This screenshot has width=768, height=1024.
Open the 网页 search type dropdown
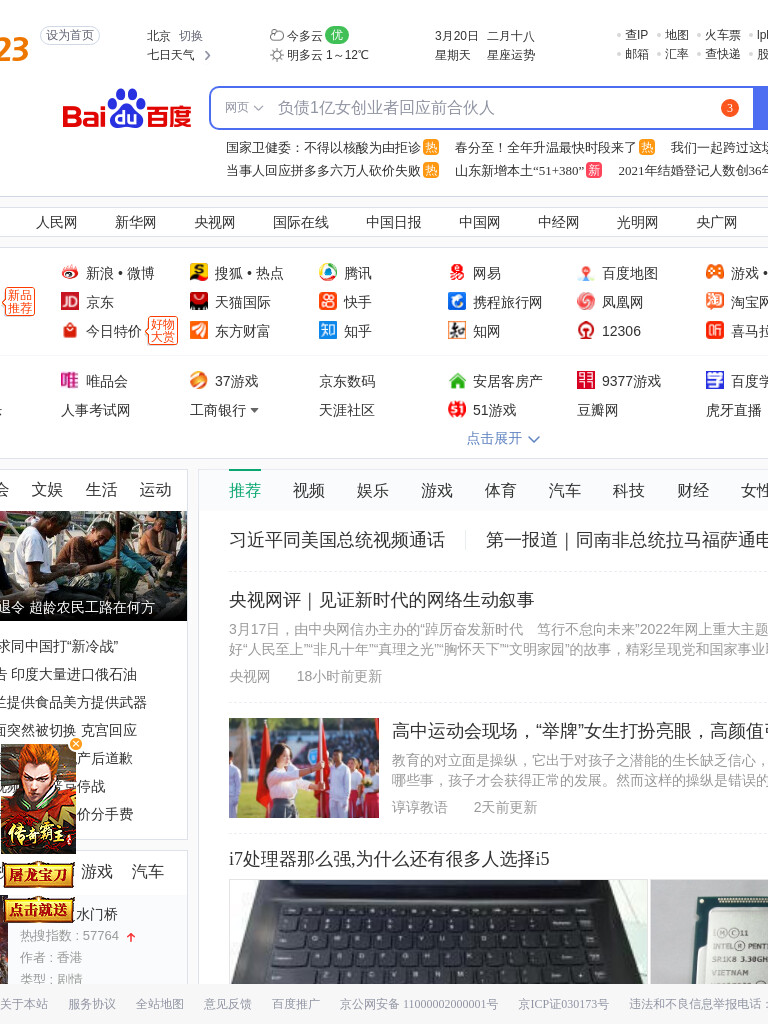pos(244,108)
